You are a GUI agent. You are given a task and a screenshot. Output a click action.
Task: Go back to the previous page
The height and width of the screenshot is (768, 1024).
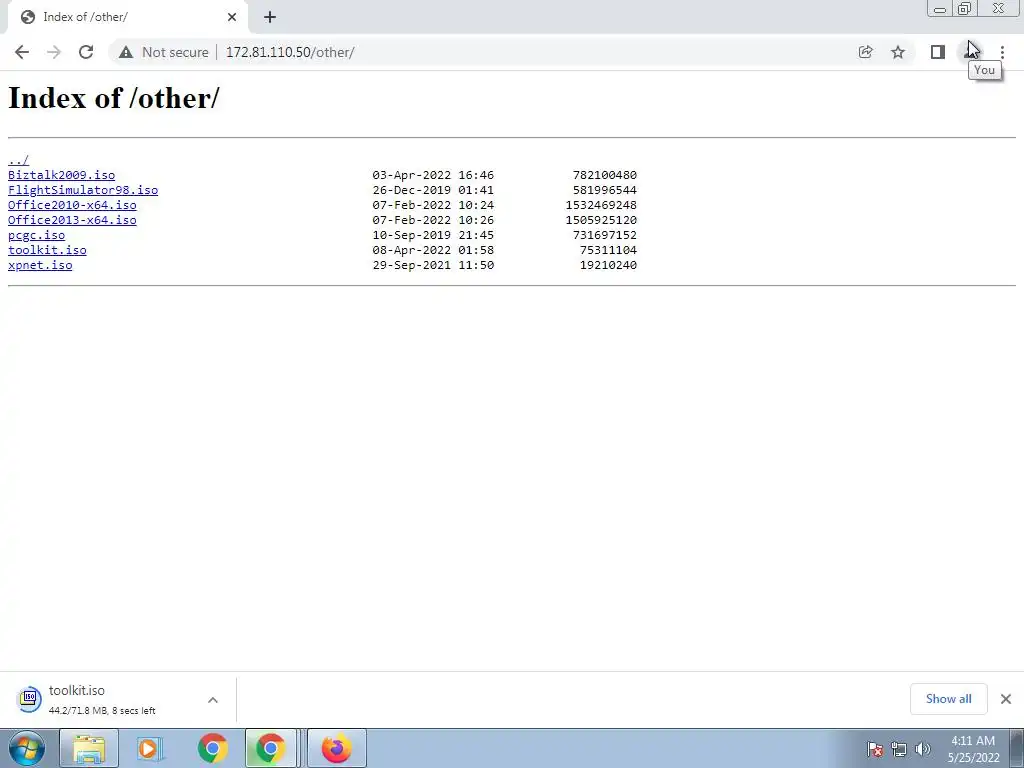coord(22,52)
